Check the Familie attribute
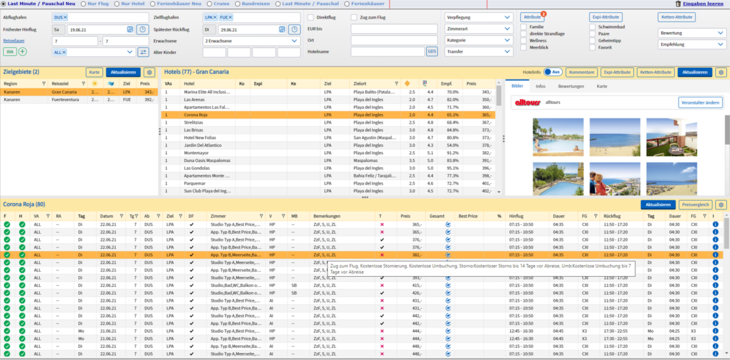The height and width of the screenshot is (360, 730). tap(524, 27)
